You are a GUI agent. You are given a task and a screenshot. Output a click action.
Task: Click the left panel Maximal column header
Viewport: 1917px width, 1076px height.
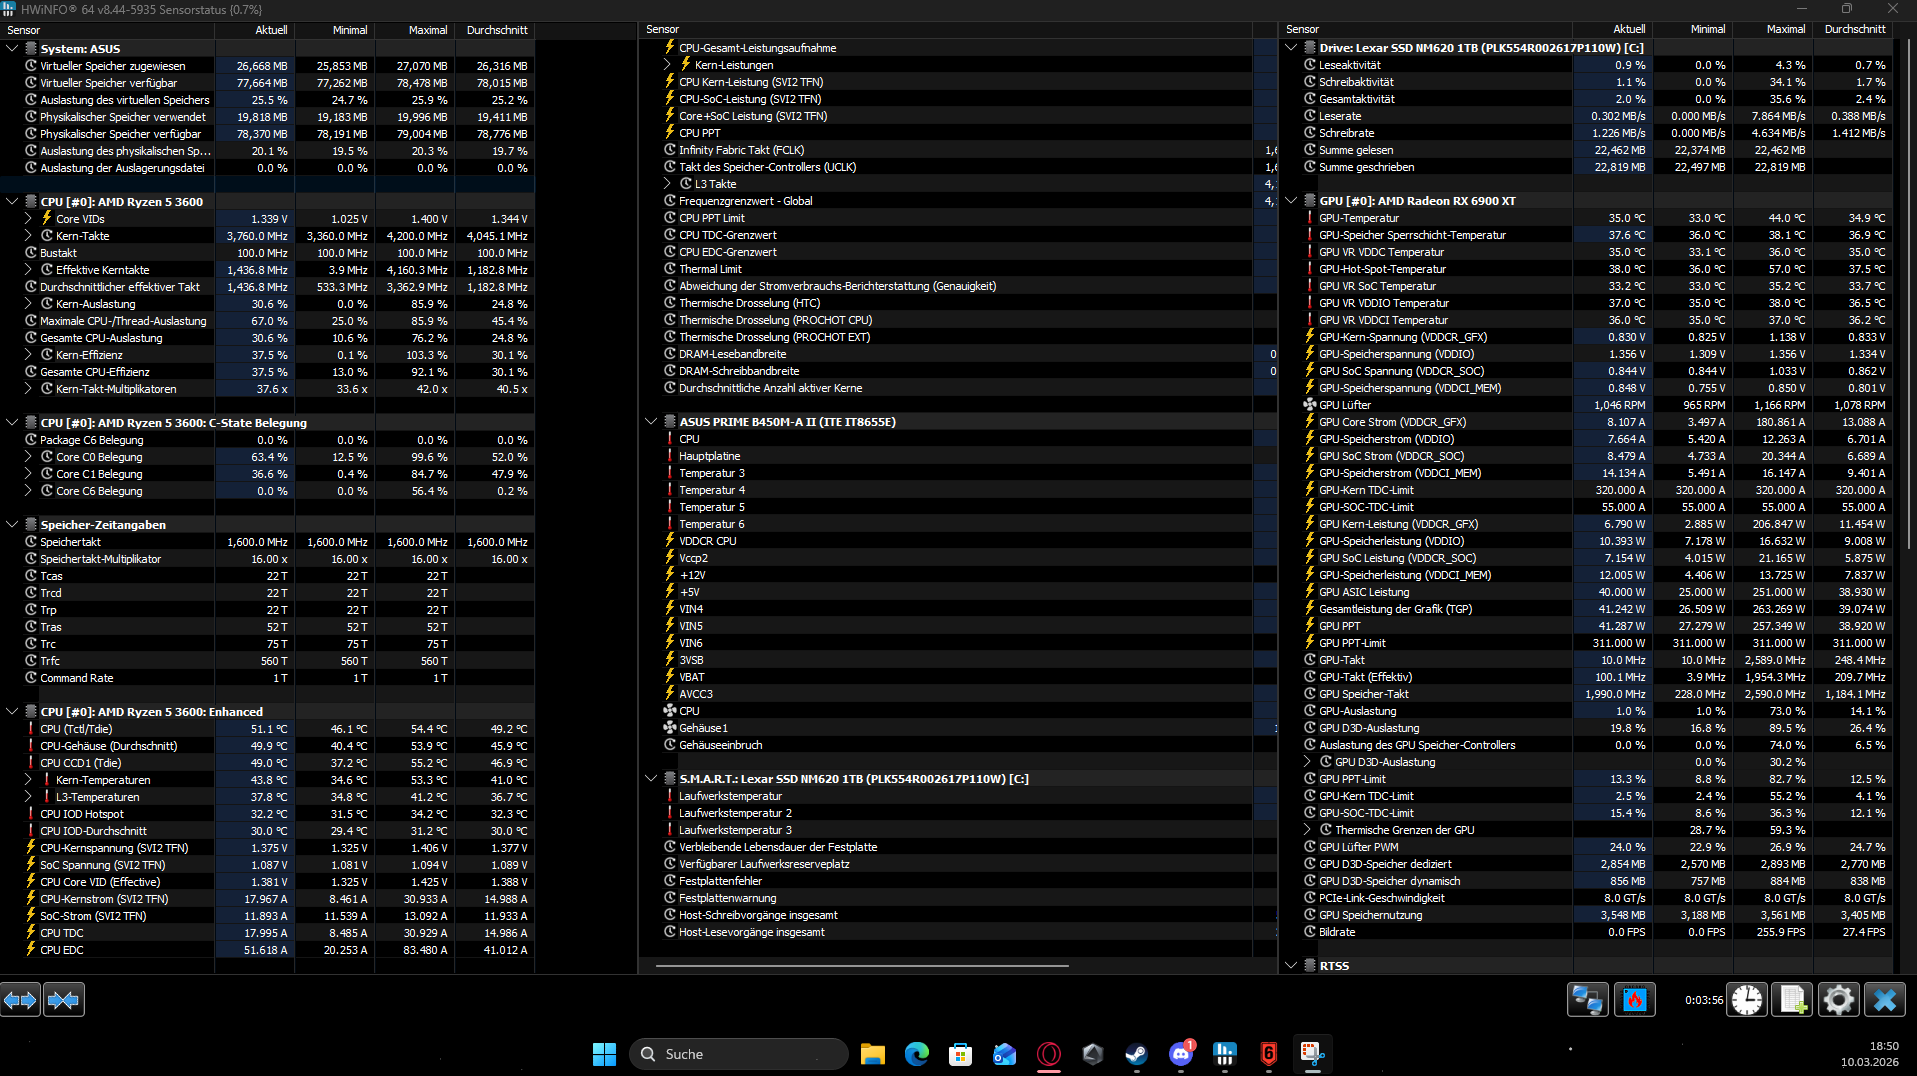point(415,30)
